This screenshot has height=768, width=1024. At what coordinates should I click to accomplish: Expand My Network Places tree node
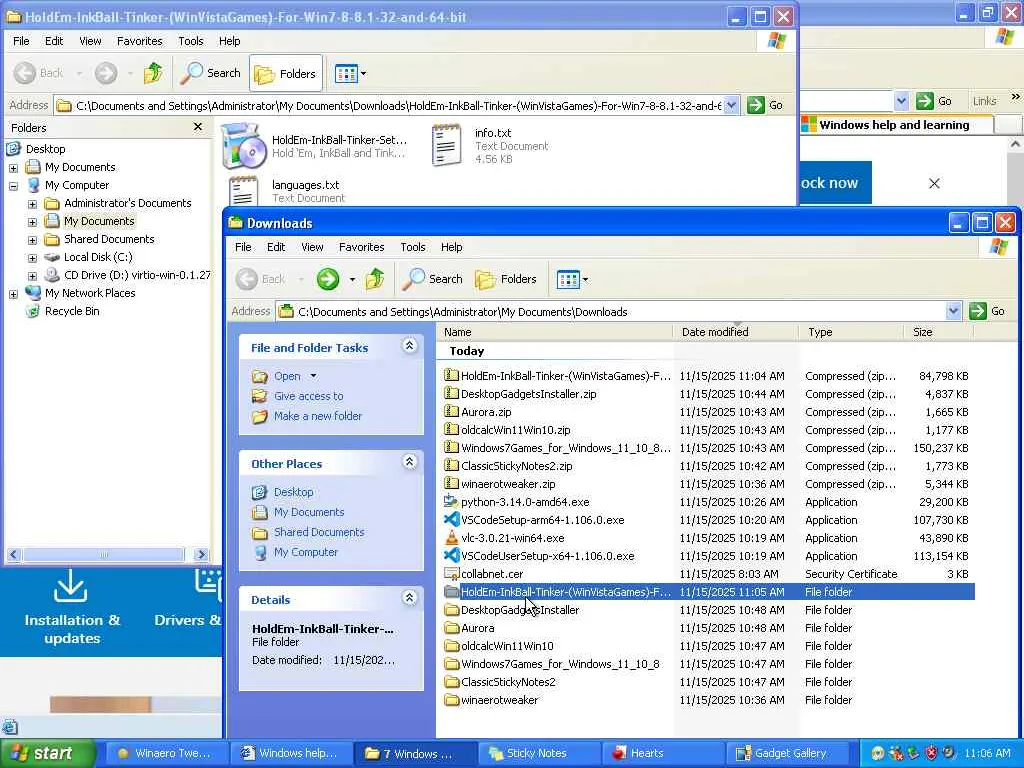pos(13,294)
